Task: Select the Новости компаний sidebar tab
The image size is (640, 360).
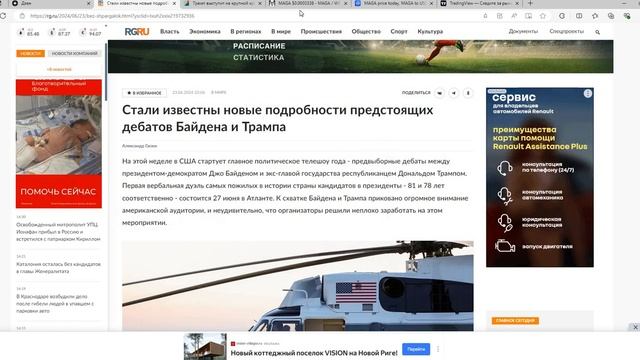Action: pos(74,53)
